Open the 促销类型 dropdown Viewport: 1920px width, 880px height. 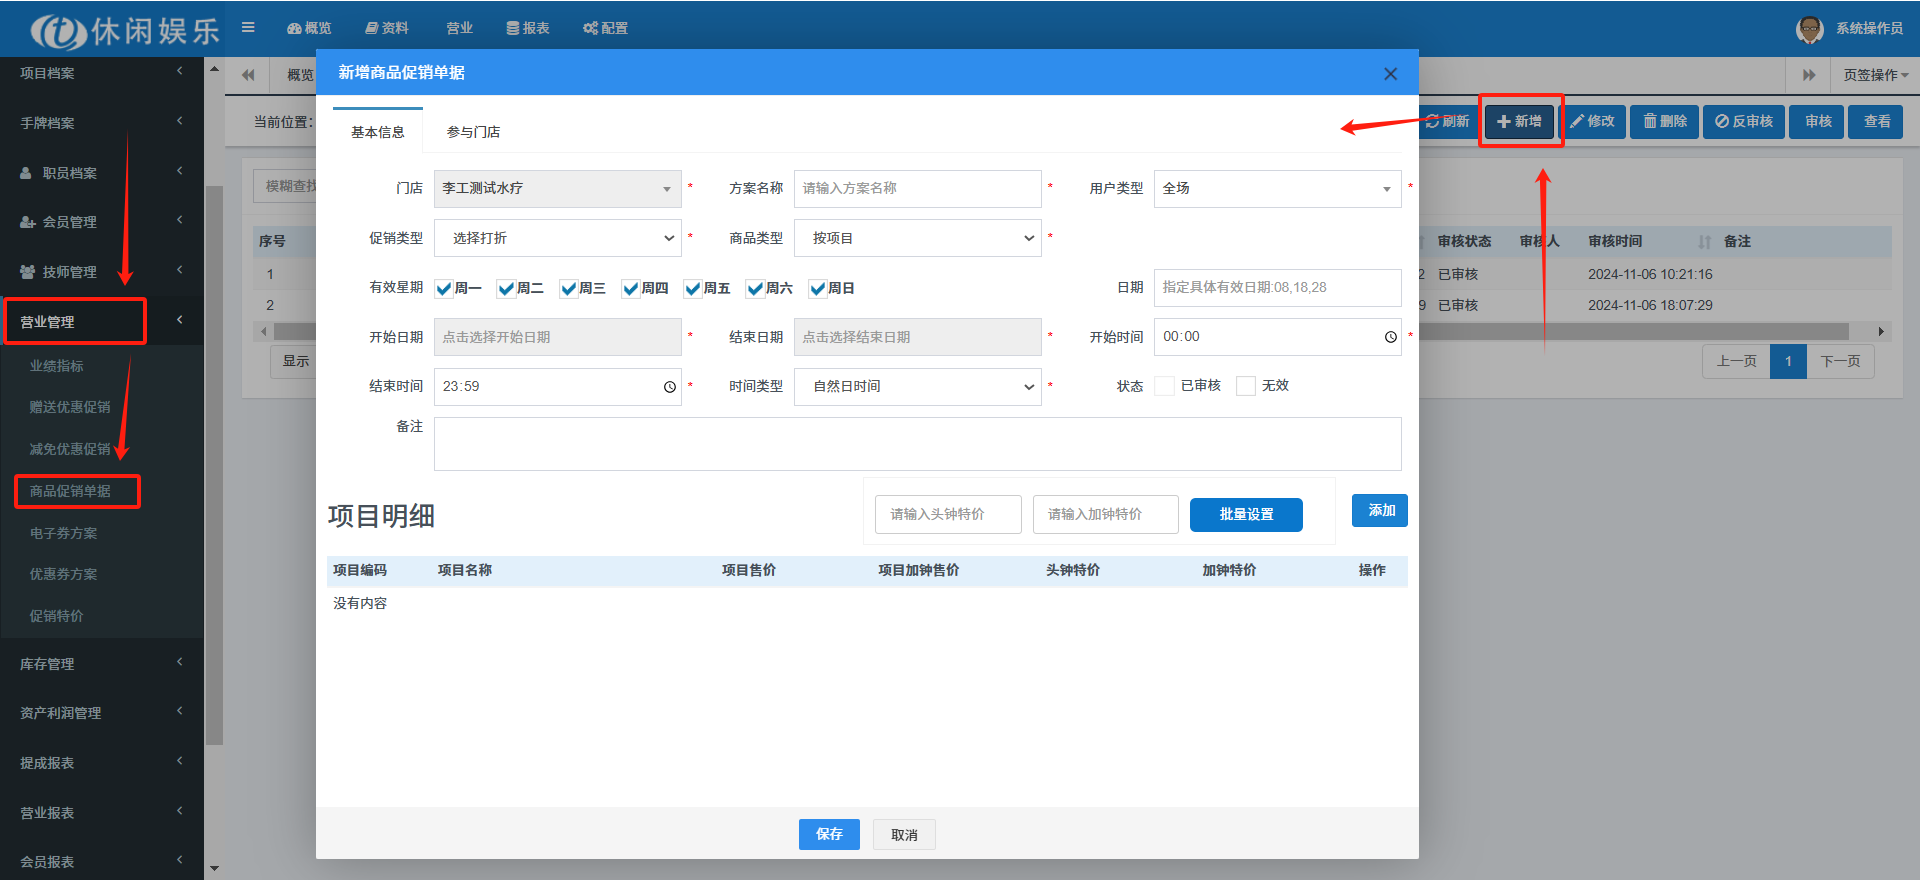pos(558,238)
